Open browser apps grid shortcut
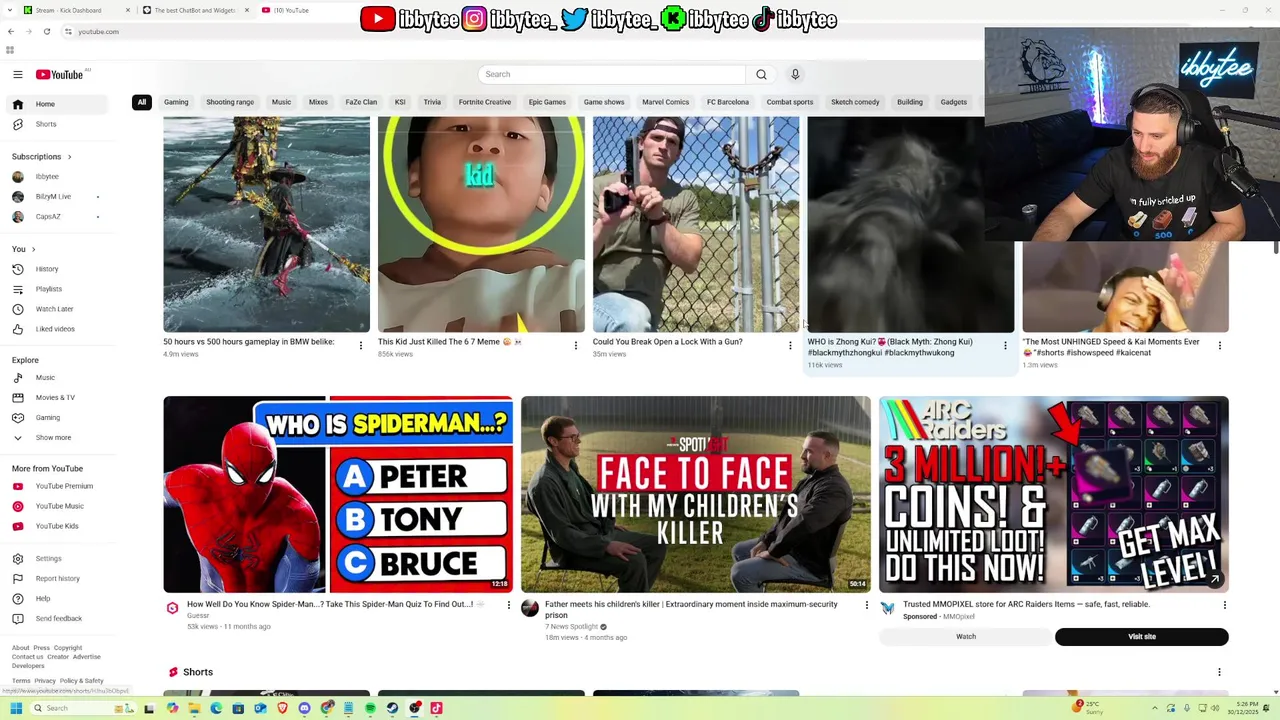 coord(10,50)
